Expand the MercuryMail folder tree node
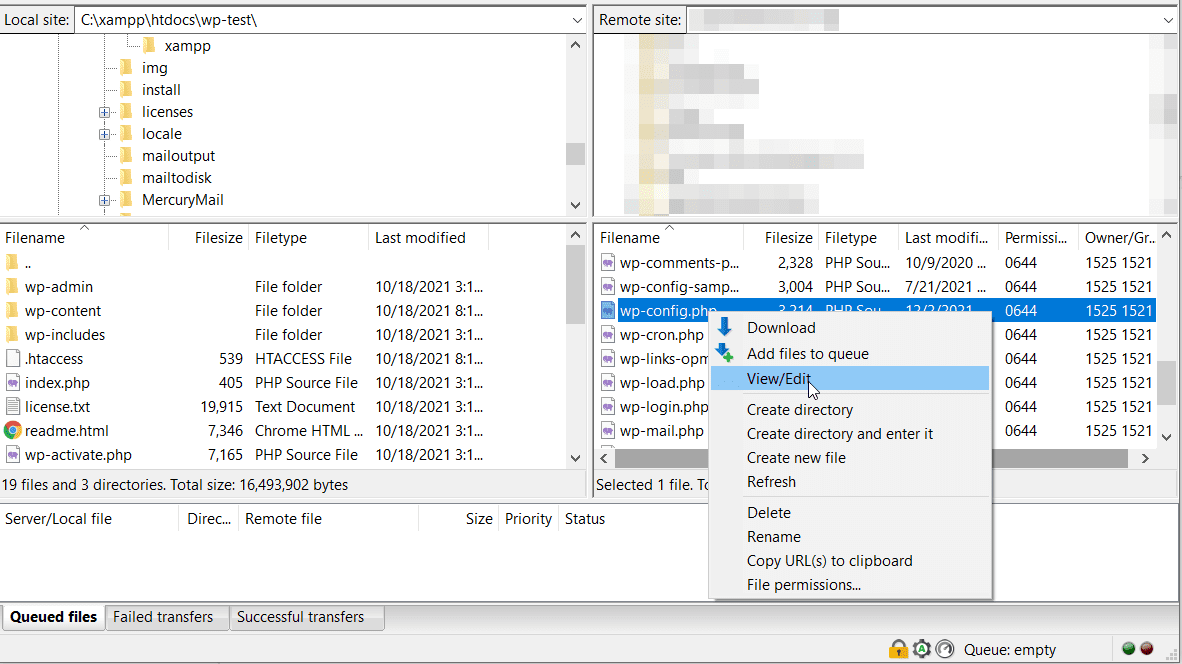 click(104, 200)
